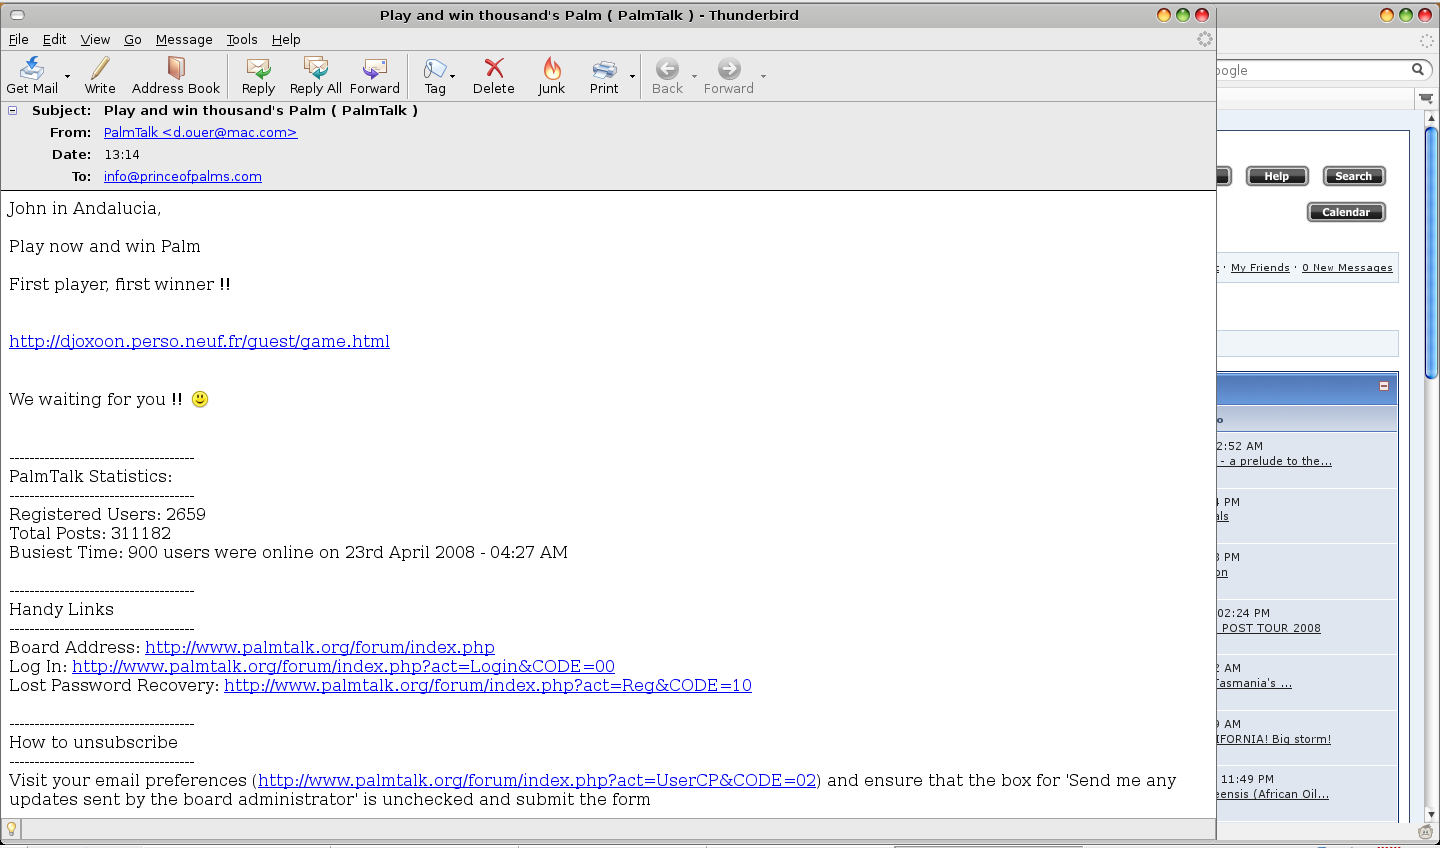Screen dimensions: 1440x848
Task: Open the Tag dropdown arrow
Action: (453, 76)
